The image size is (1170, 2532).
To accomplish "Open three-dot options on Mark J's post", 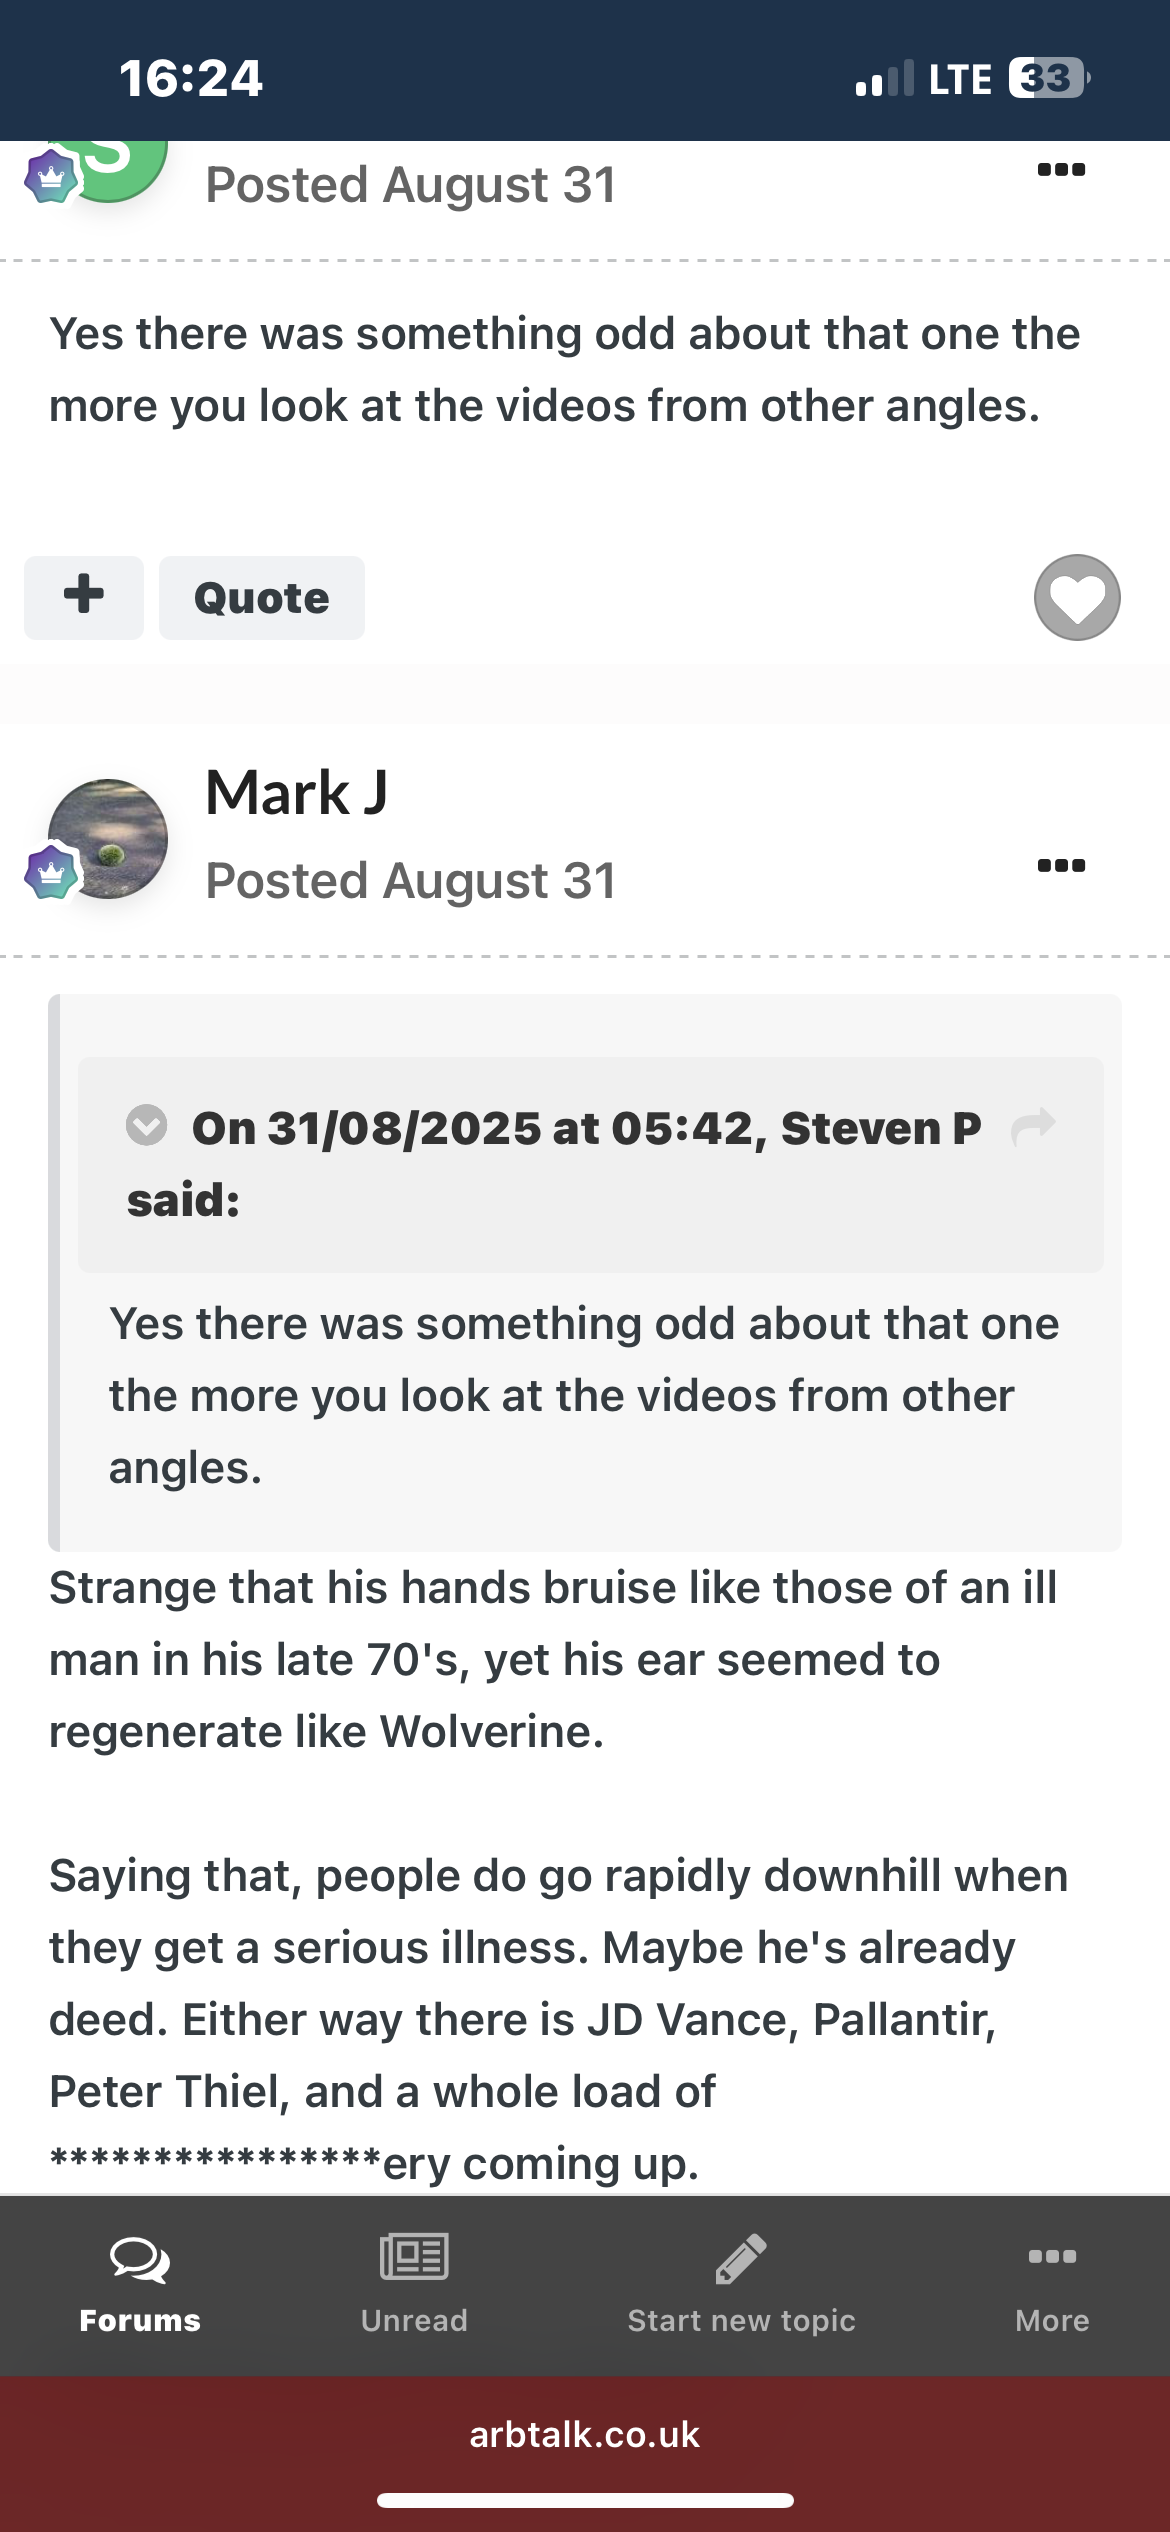I will point(1061,865).
